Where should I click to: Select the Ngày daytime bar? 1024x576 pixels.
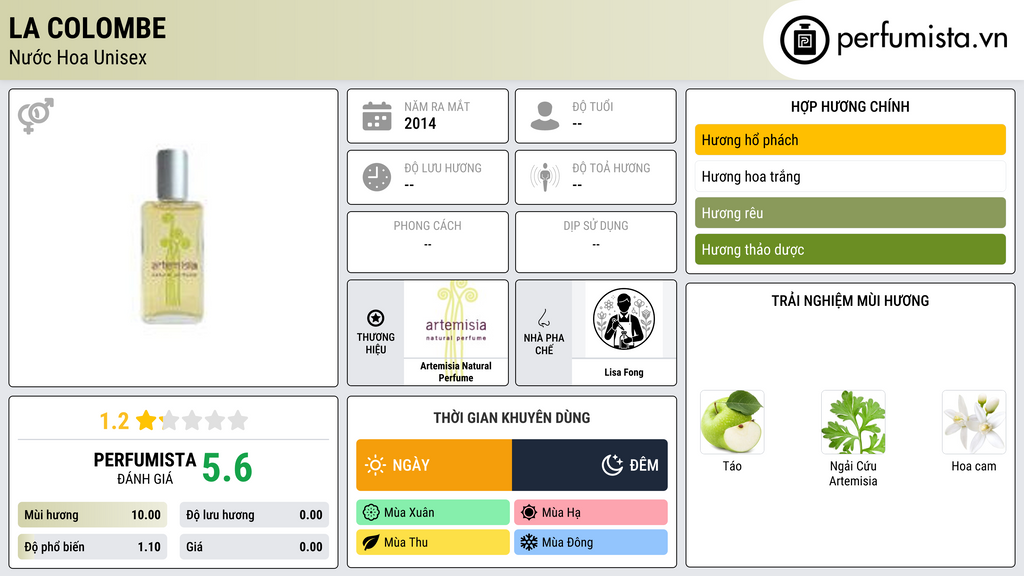434,465
